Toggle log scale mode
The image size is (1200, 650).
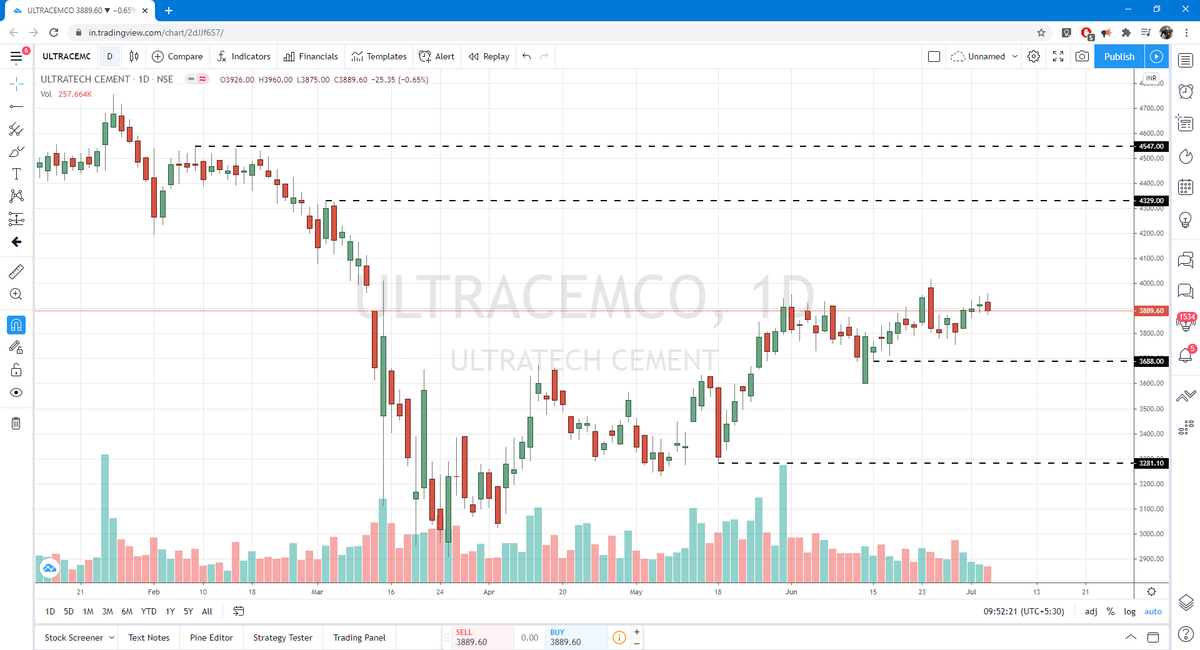point(1129,611)
